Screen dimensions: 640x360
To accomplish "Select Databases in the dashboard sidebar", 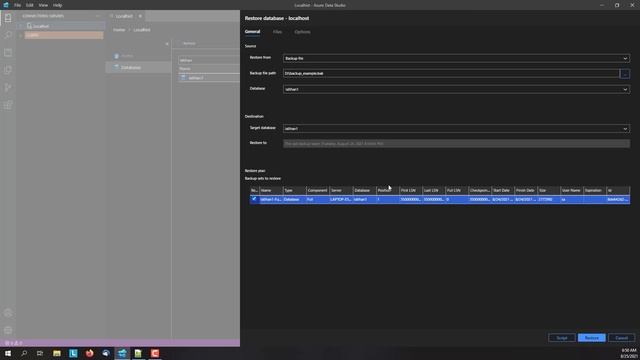I will (x=138, y=67).
